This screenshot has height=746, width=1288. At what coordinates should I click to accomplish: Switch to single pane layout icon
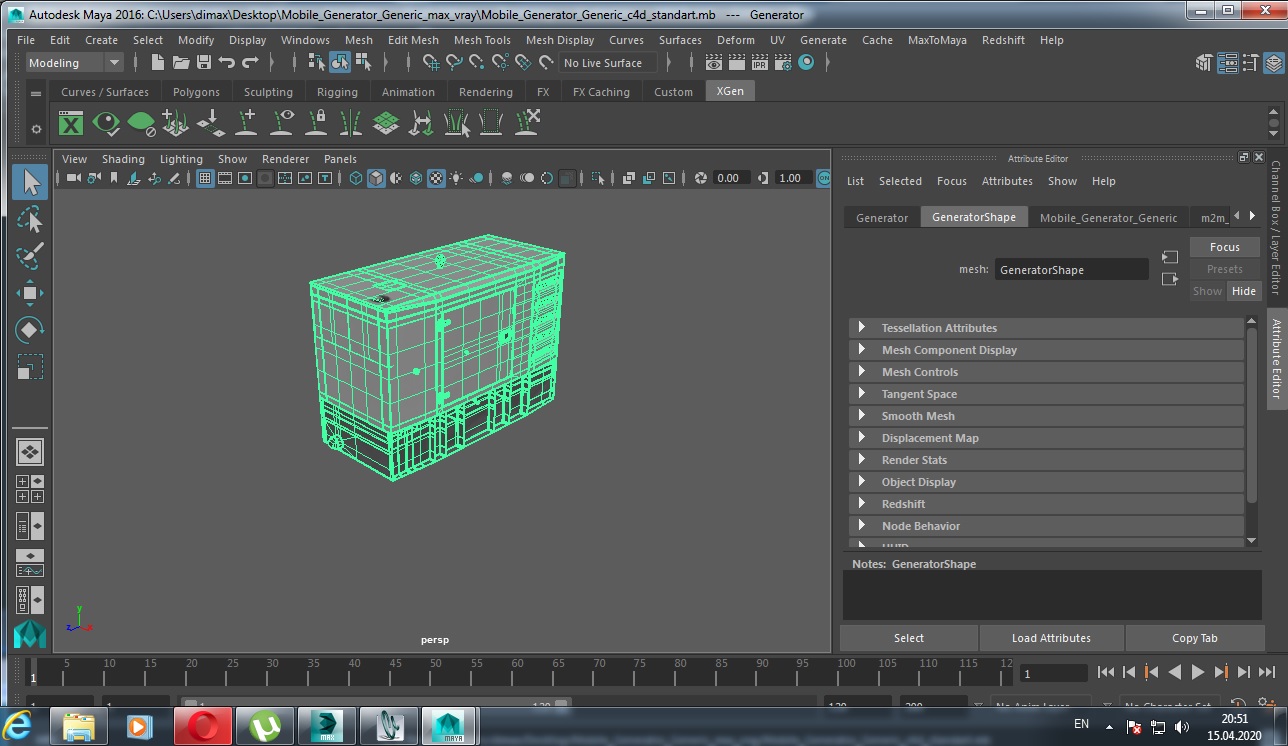30,452
